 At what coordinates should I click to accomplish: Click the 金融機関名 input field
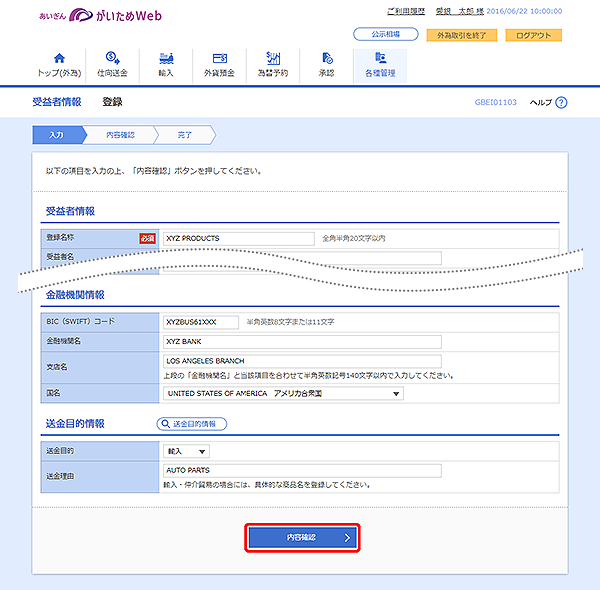[x=302, y=342]
